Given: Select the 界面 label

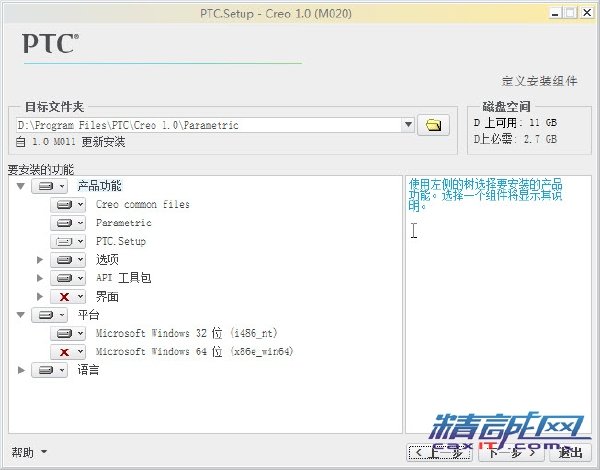Looking at the screenshot, I should coord(107,297).
